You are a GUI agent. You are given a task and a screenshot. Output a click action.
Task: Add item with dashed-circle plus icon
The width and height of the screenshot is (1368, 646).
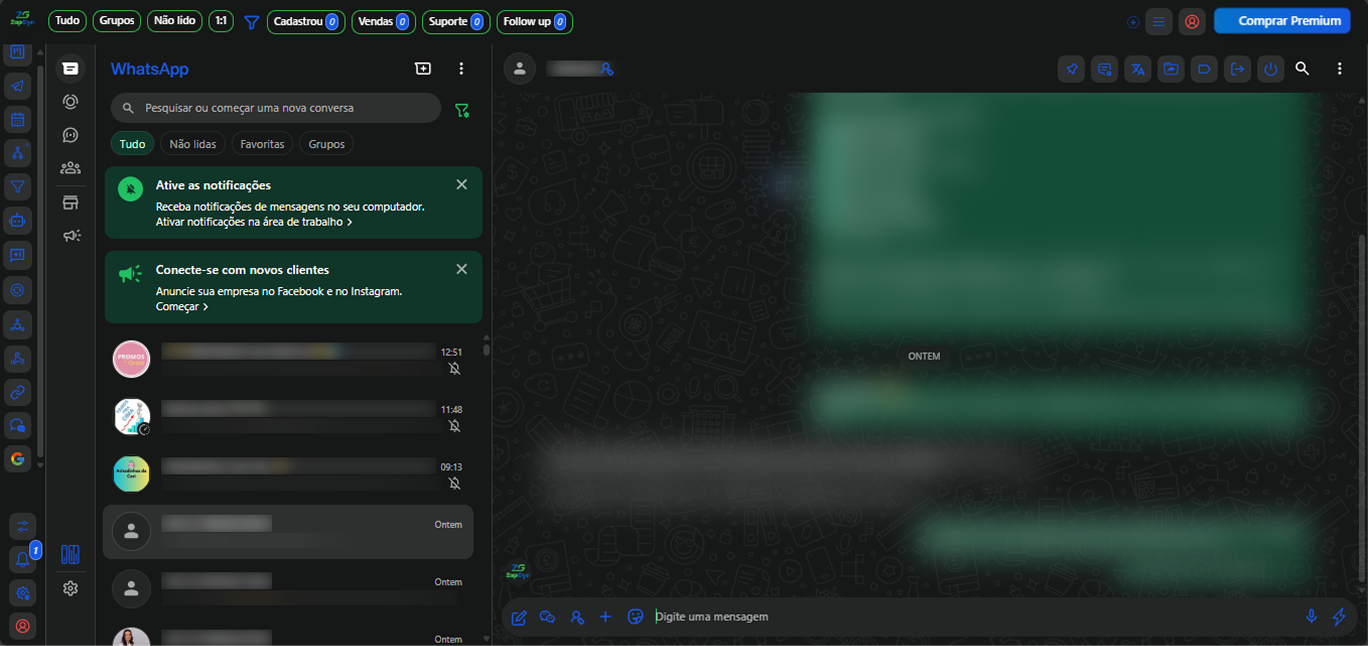(x=1133, y=21)
